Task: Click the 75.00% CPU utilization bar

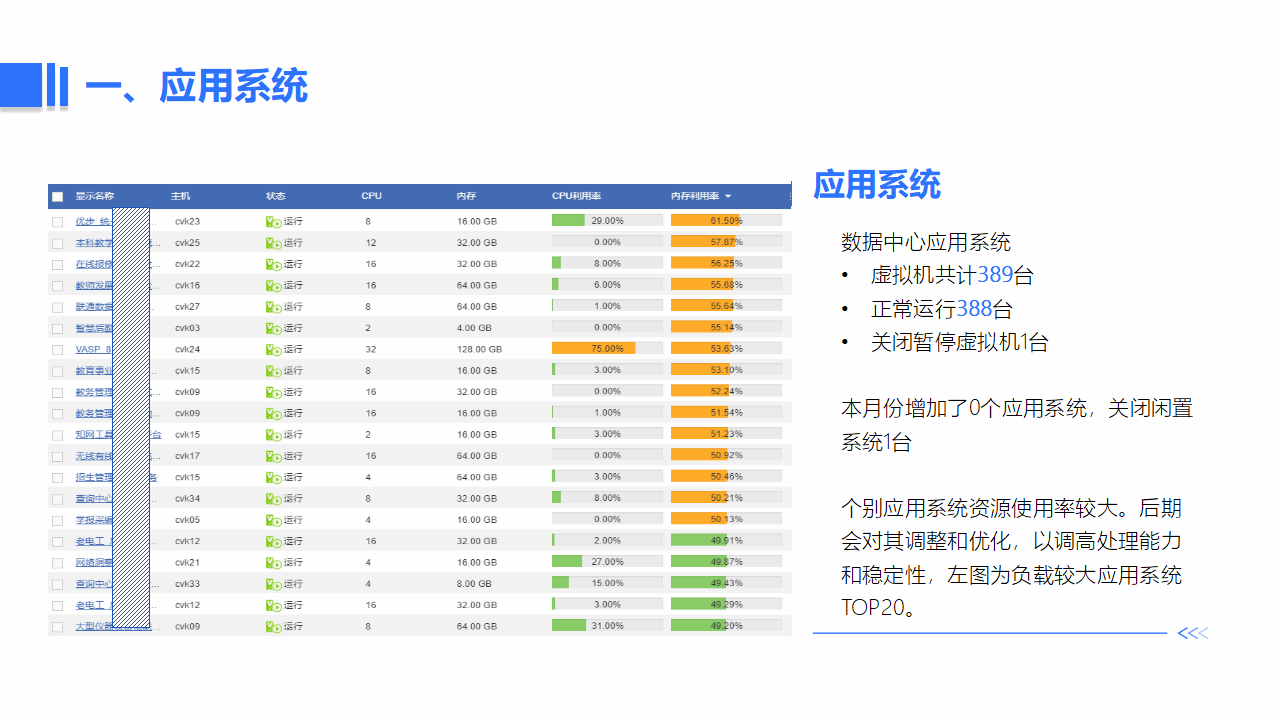Action: [607, 348]
